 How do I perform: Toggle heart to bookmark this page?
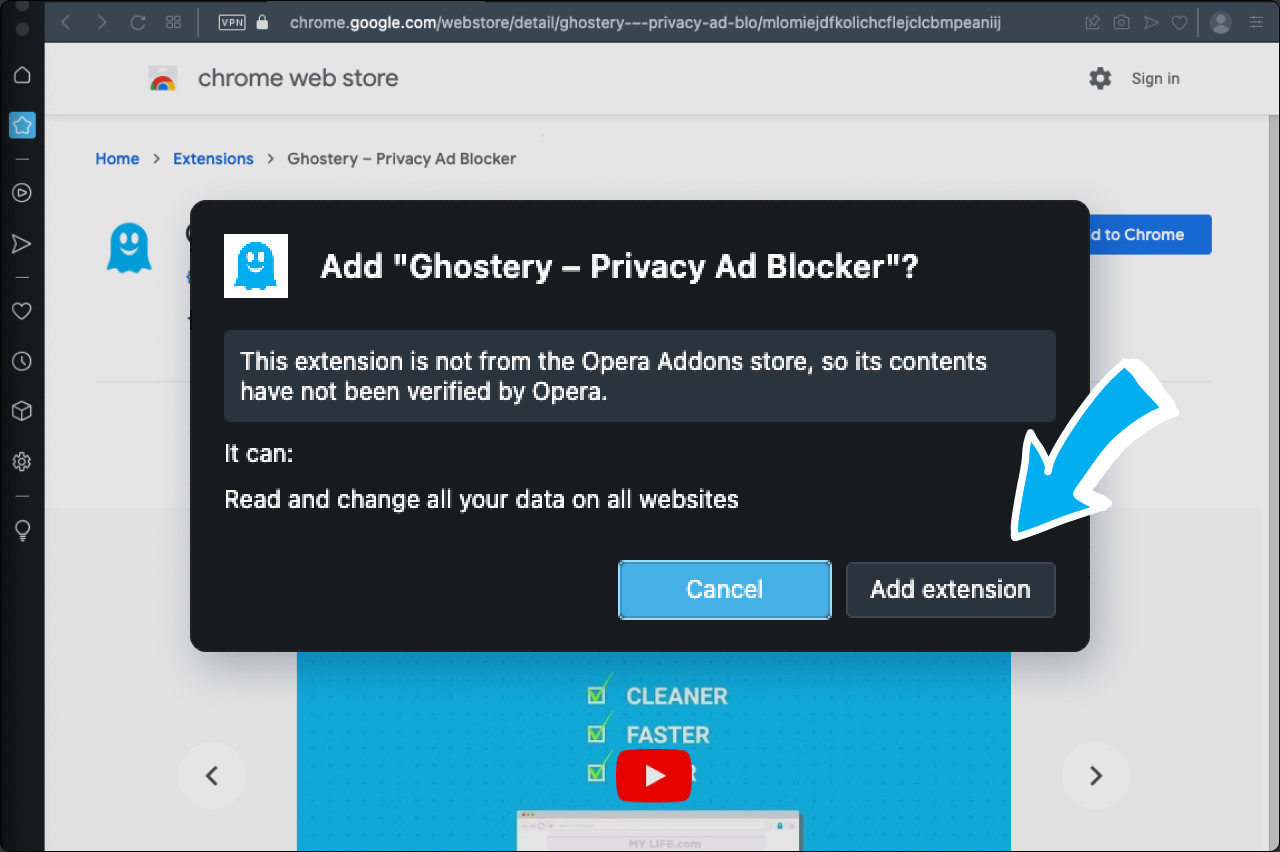click(1179, 22)
